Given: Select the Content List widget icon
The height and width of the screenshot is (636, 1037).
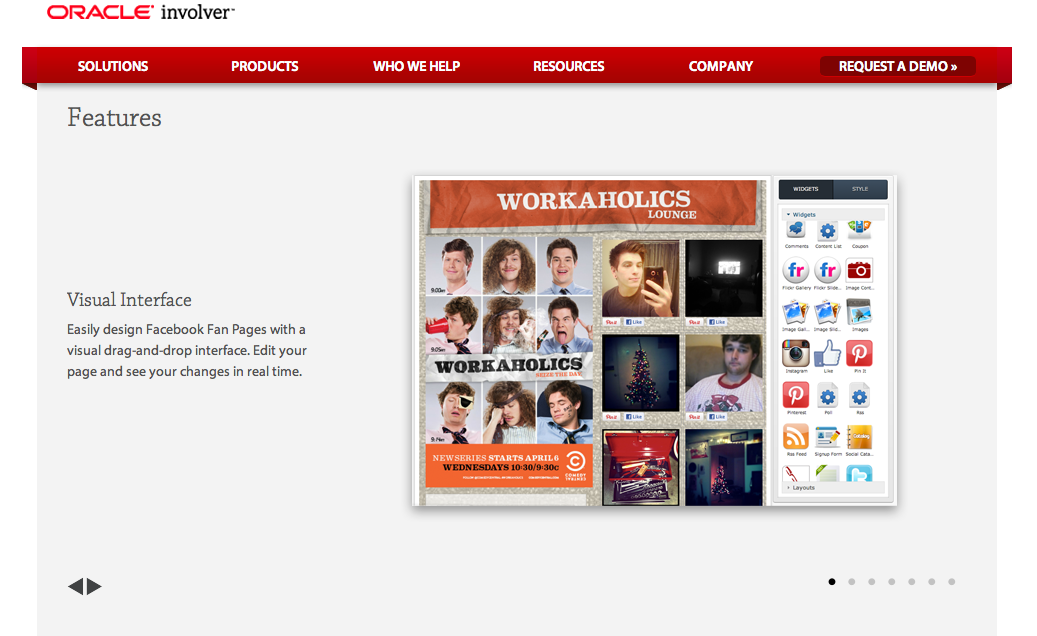Looking at the screenshot, I should pyautogui.click(x=827, y=231).
